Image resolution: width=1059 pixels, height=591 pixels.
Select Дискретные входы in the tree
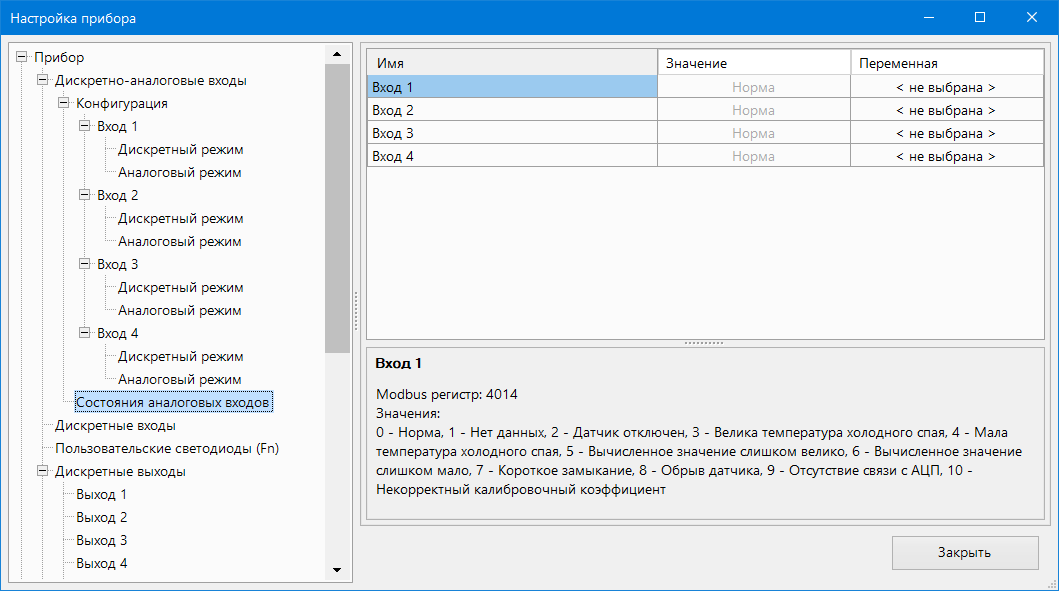click(115, 426)
